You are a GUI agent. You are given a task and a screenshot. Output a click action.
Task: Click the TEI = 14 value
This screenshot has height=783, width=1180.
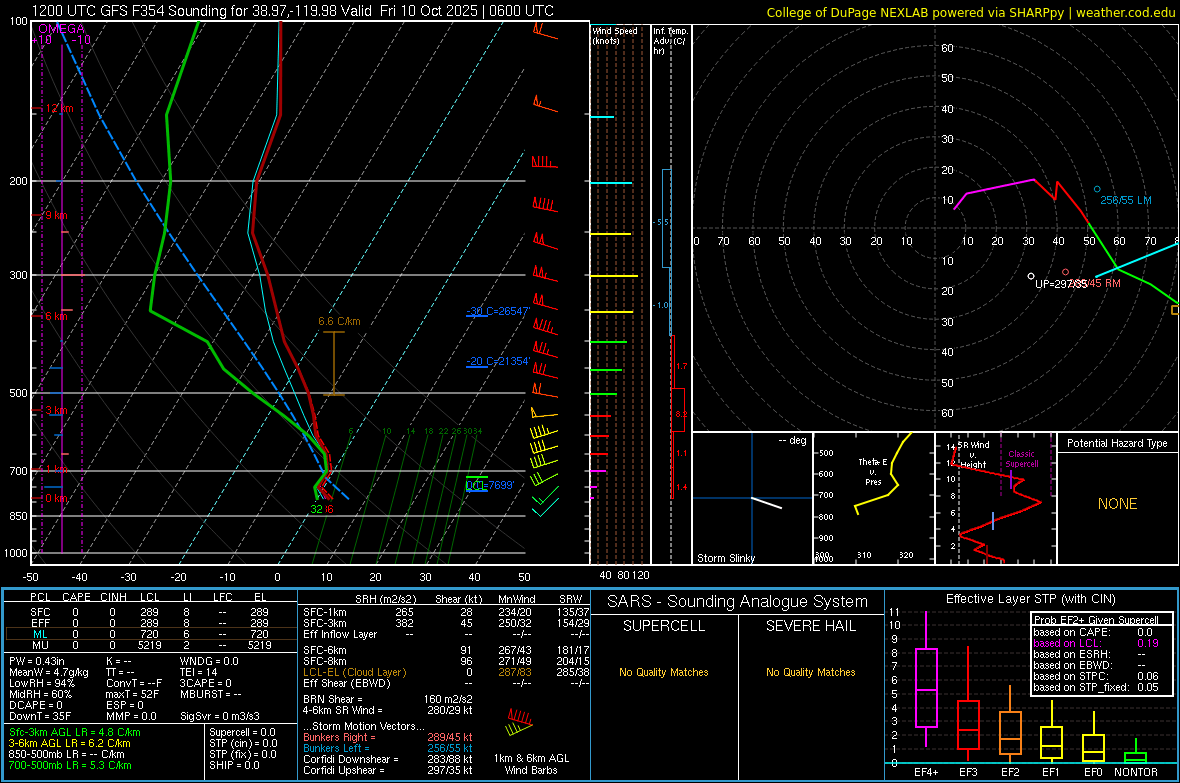(199, 672)
